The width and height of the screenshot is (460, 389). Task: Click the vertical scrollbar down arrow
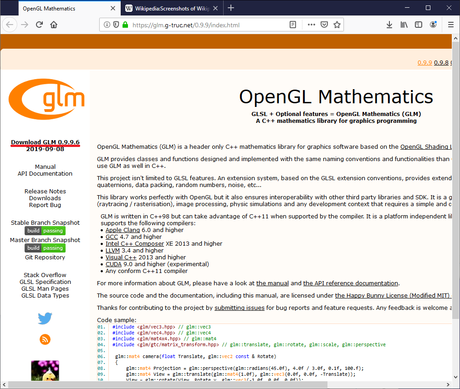(x=456, y=377)
